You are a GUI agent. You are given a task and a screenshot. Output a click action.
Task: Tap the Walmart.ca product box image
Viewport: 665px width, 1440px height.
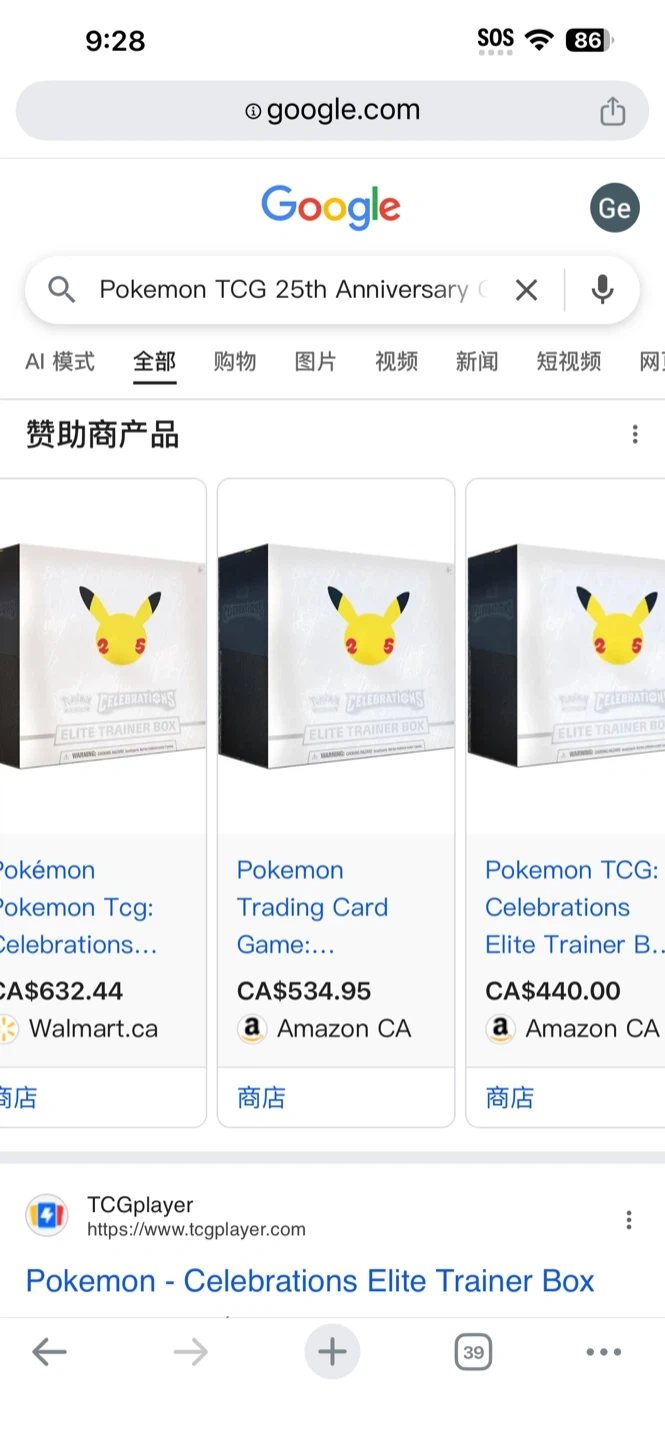coord(103,657)
